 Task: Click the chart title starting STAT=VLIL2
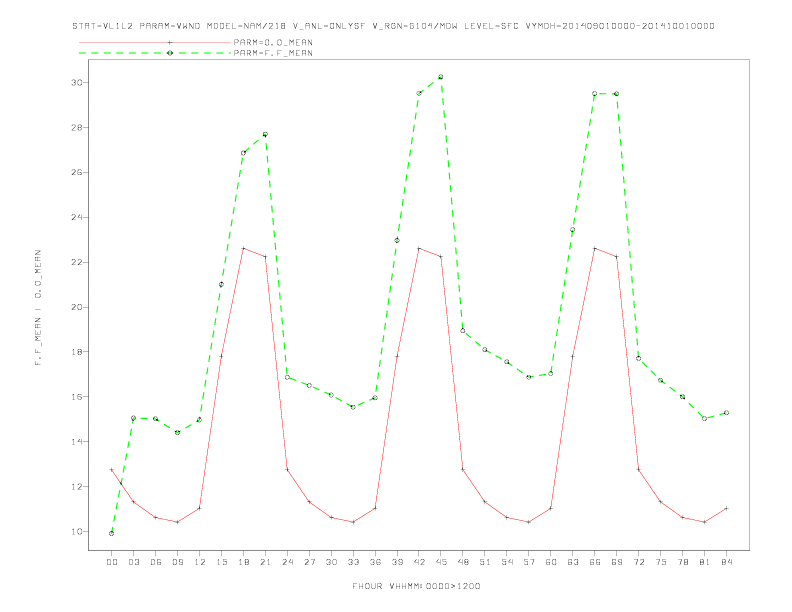(393, 26)
